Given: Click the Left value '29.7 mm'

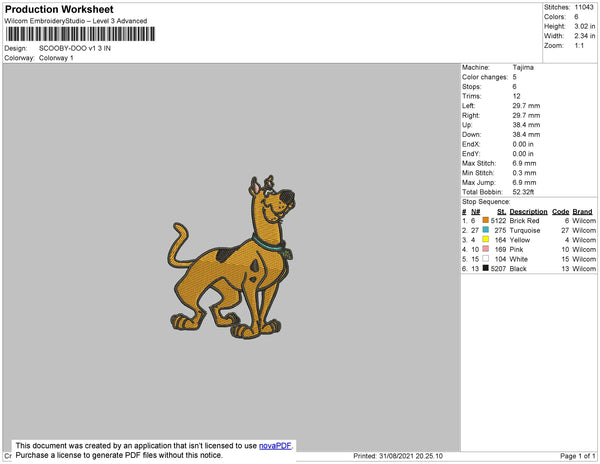Looking at the screenshot, I should point(527,106).
